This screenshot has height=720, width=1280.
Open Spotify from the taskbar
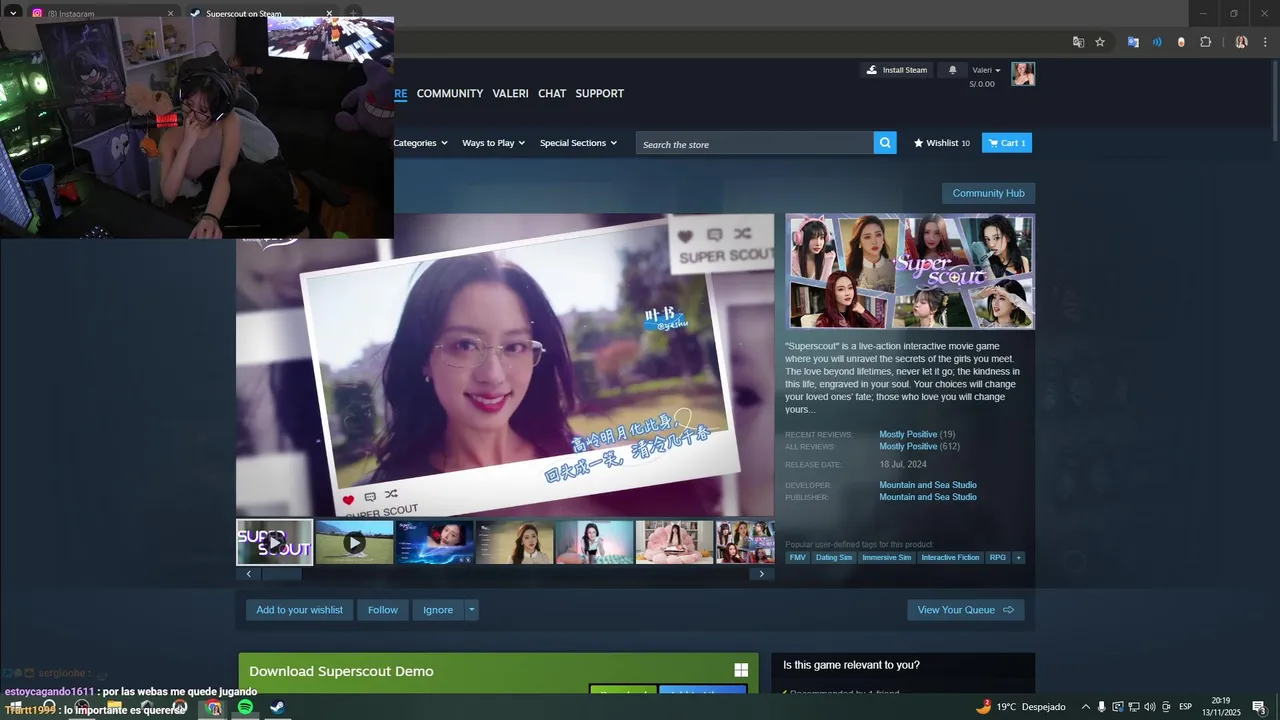click(245, 707)
